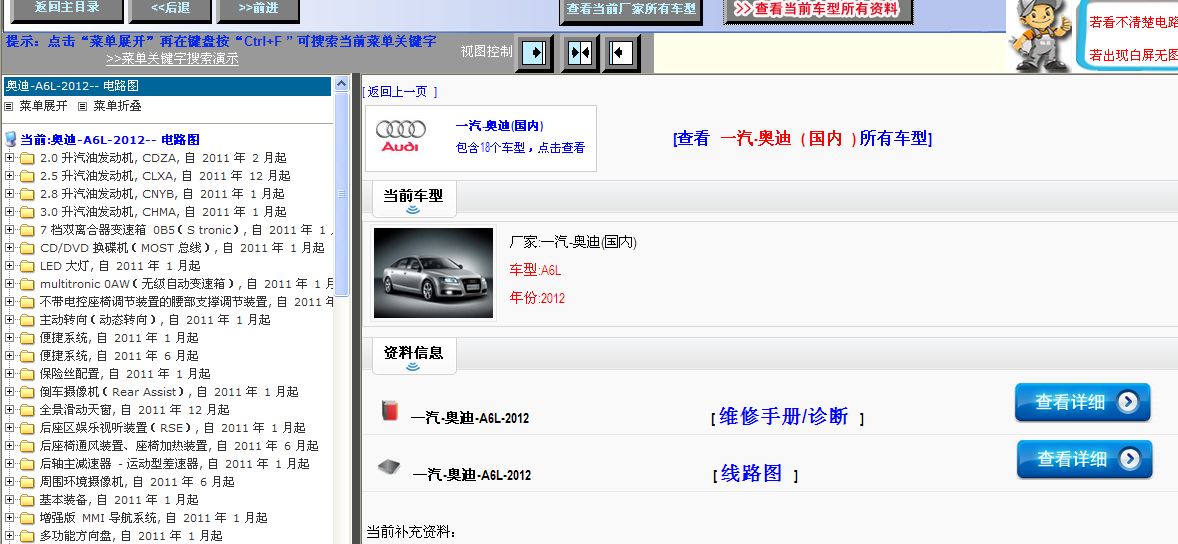Expand 2.8 升汽油发动机 CNYB node
The image size is (1178, 544).
tap(9, 194)
